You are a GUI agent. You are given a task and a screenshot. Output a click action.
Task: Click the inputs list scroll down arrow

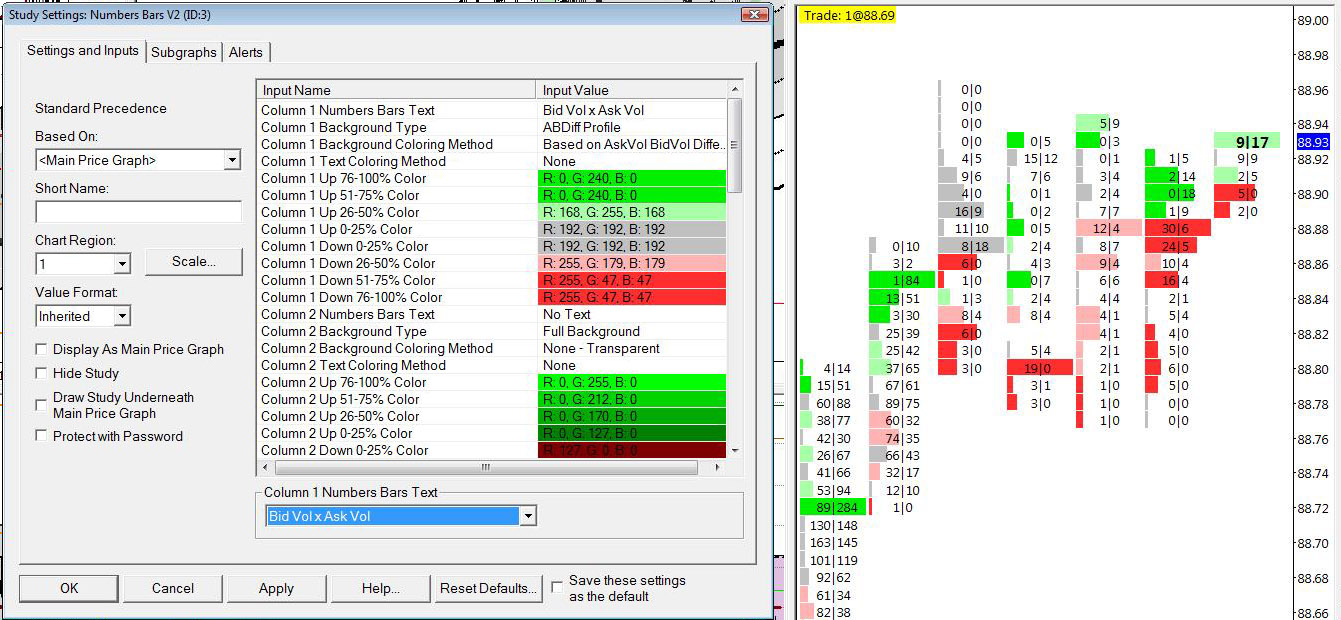coord(735,450)
